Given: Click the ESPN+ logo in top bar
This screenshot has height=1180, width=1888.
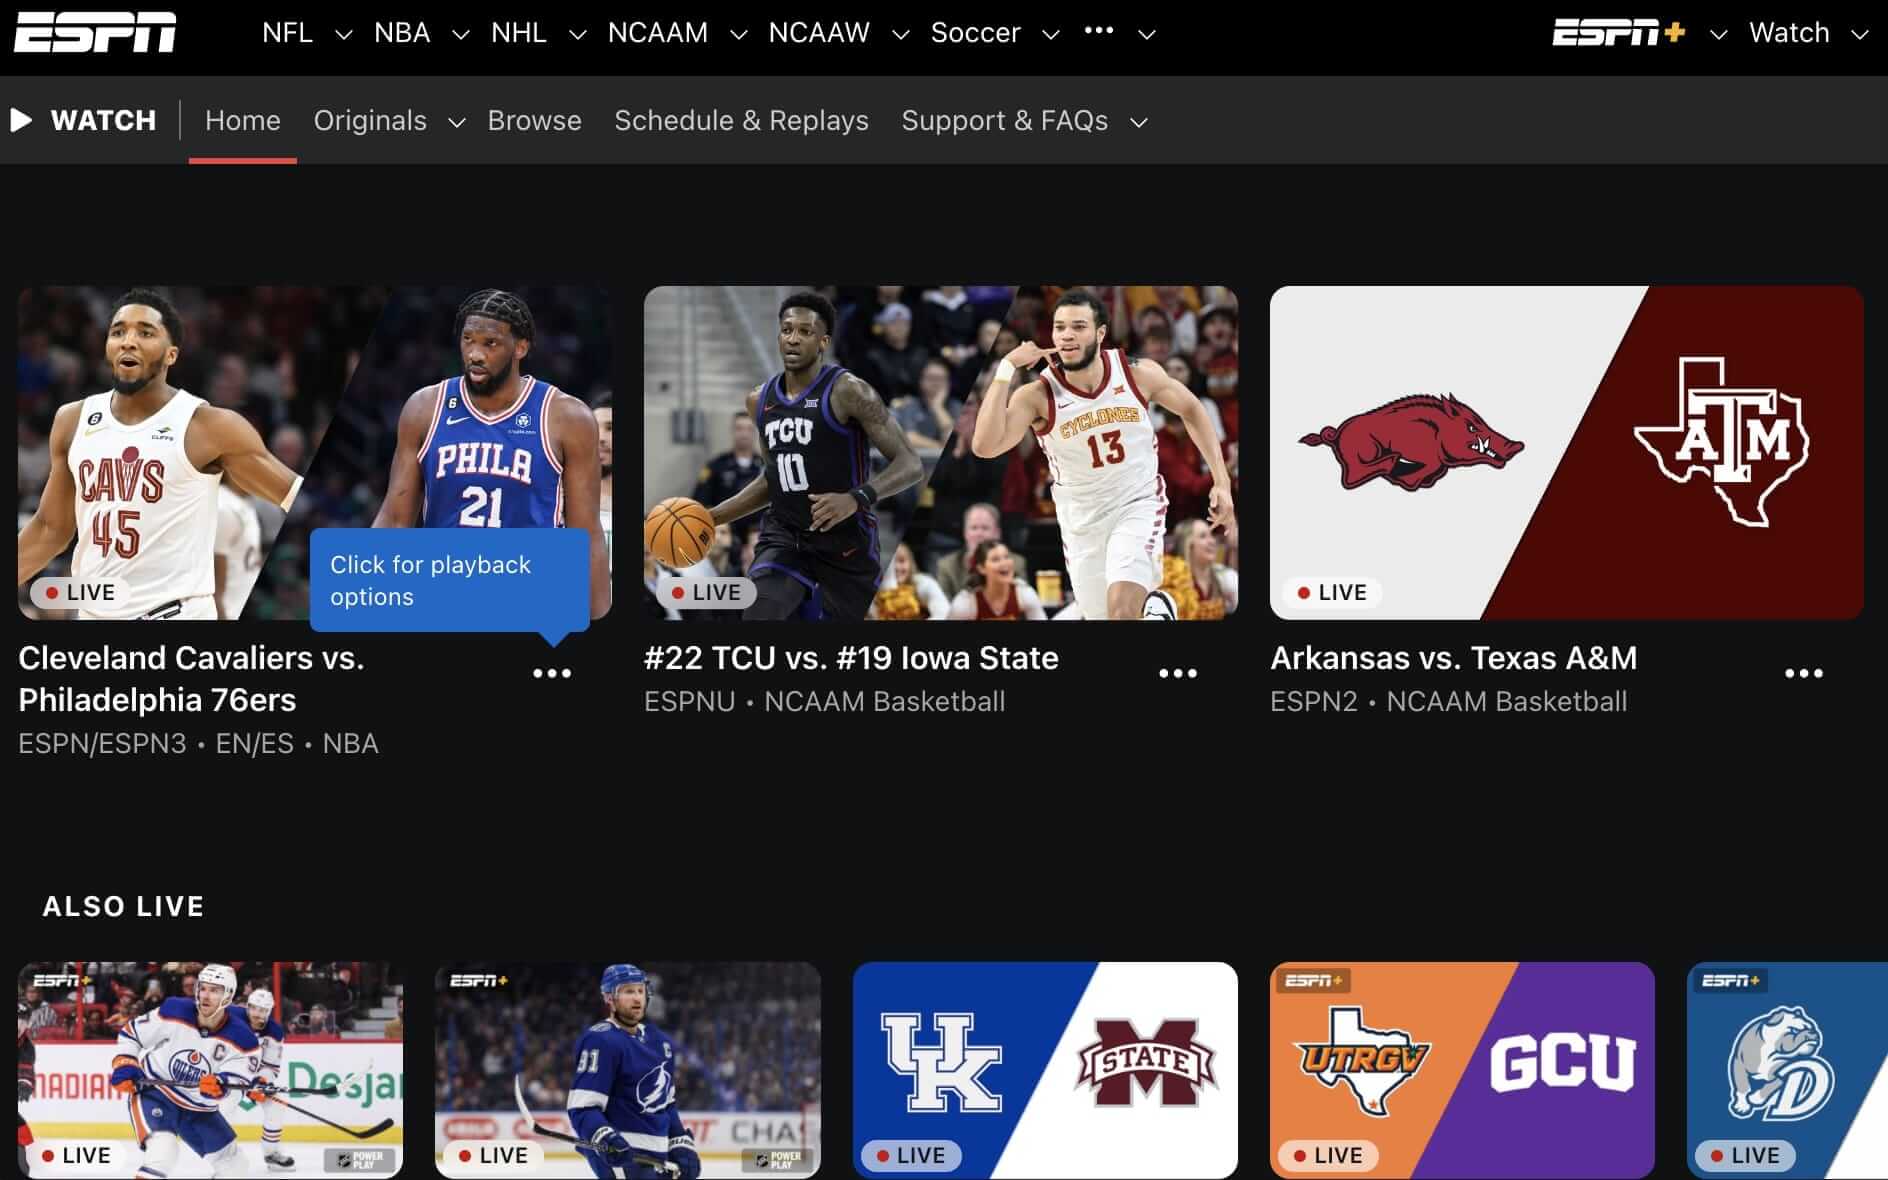Looking at the screenshot, I should click(x=1618, y=33).
